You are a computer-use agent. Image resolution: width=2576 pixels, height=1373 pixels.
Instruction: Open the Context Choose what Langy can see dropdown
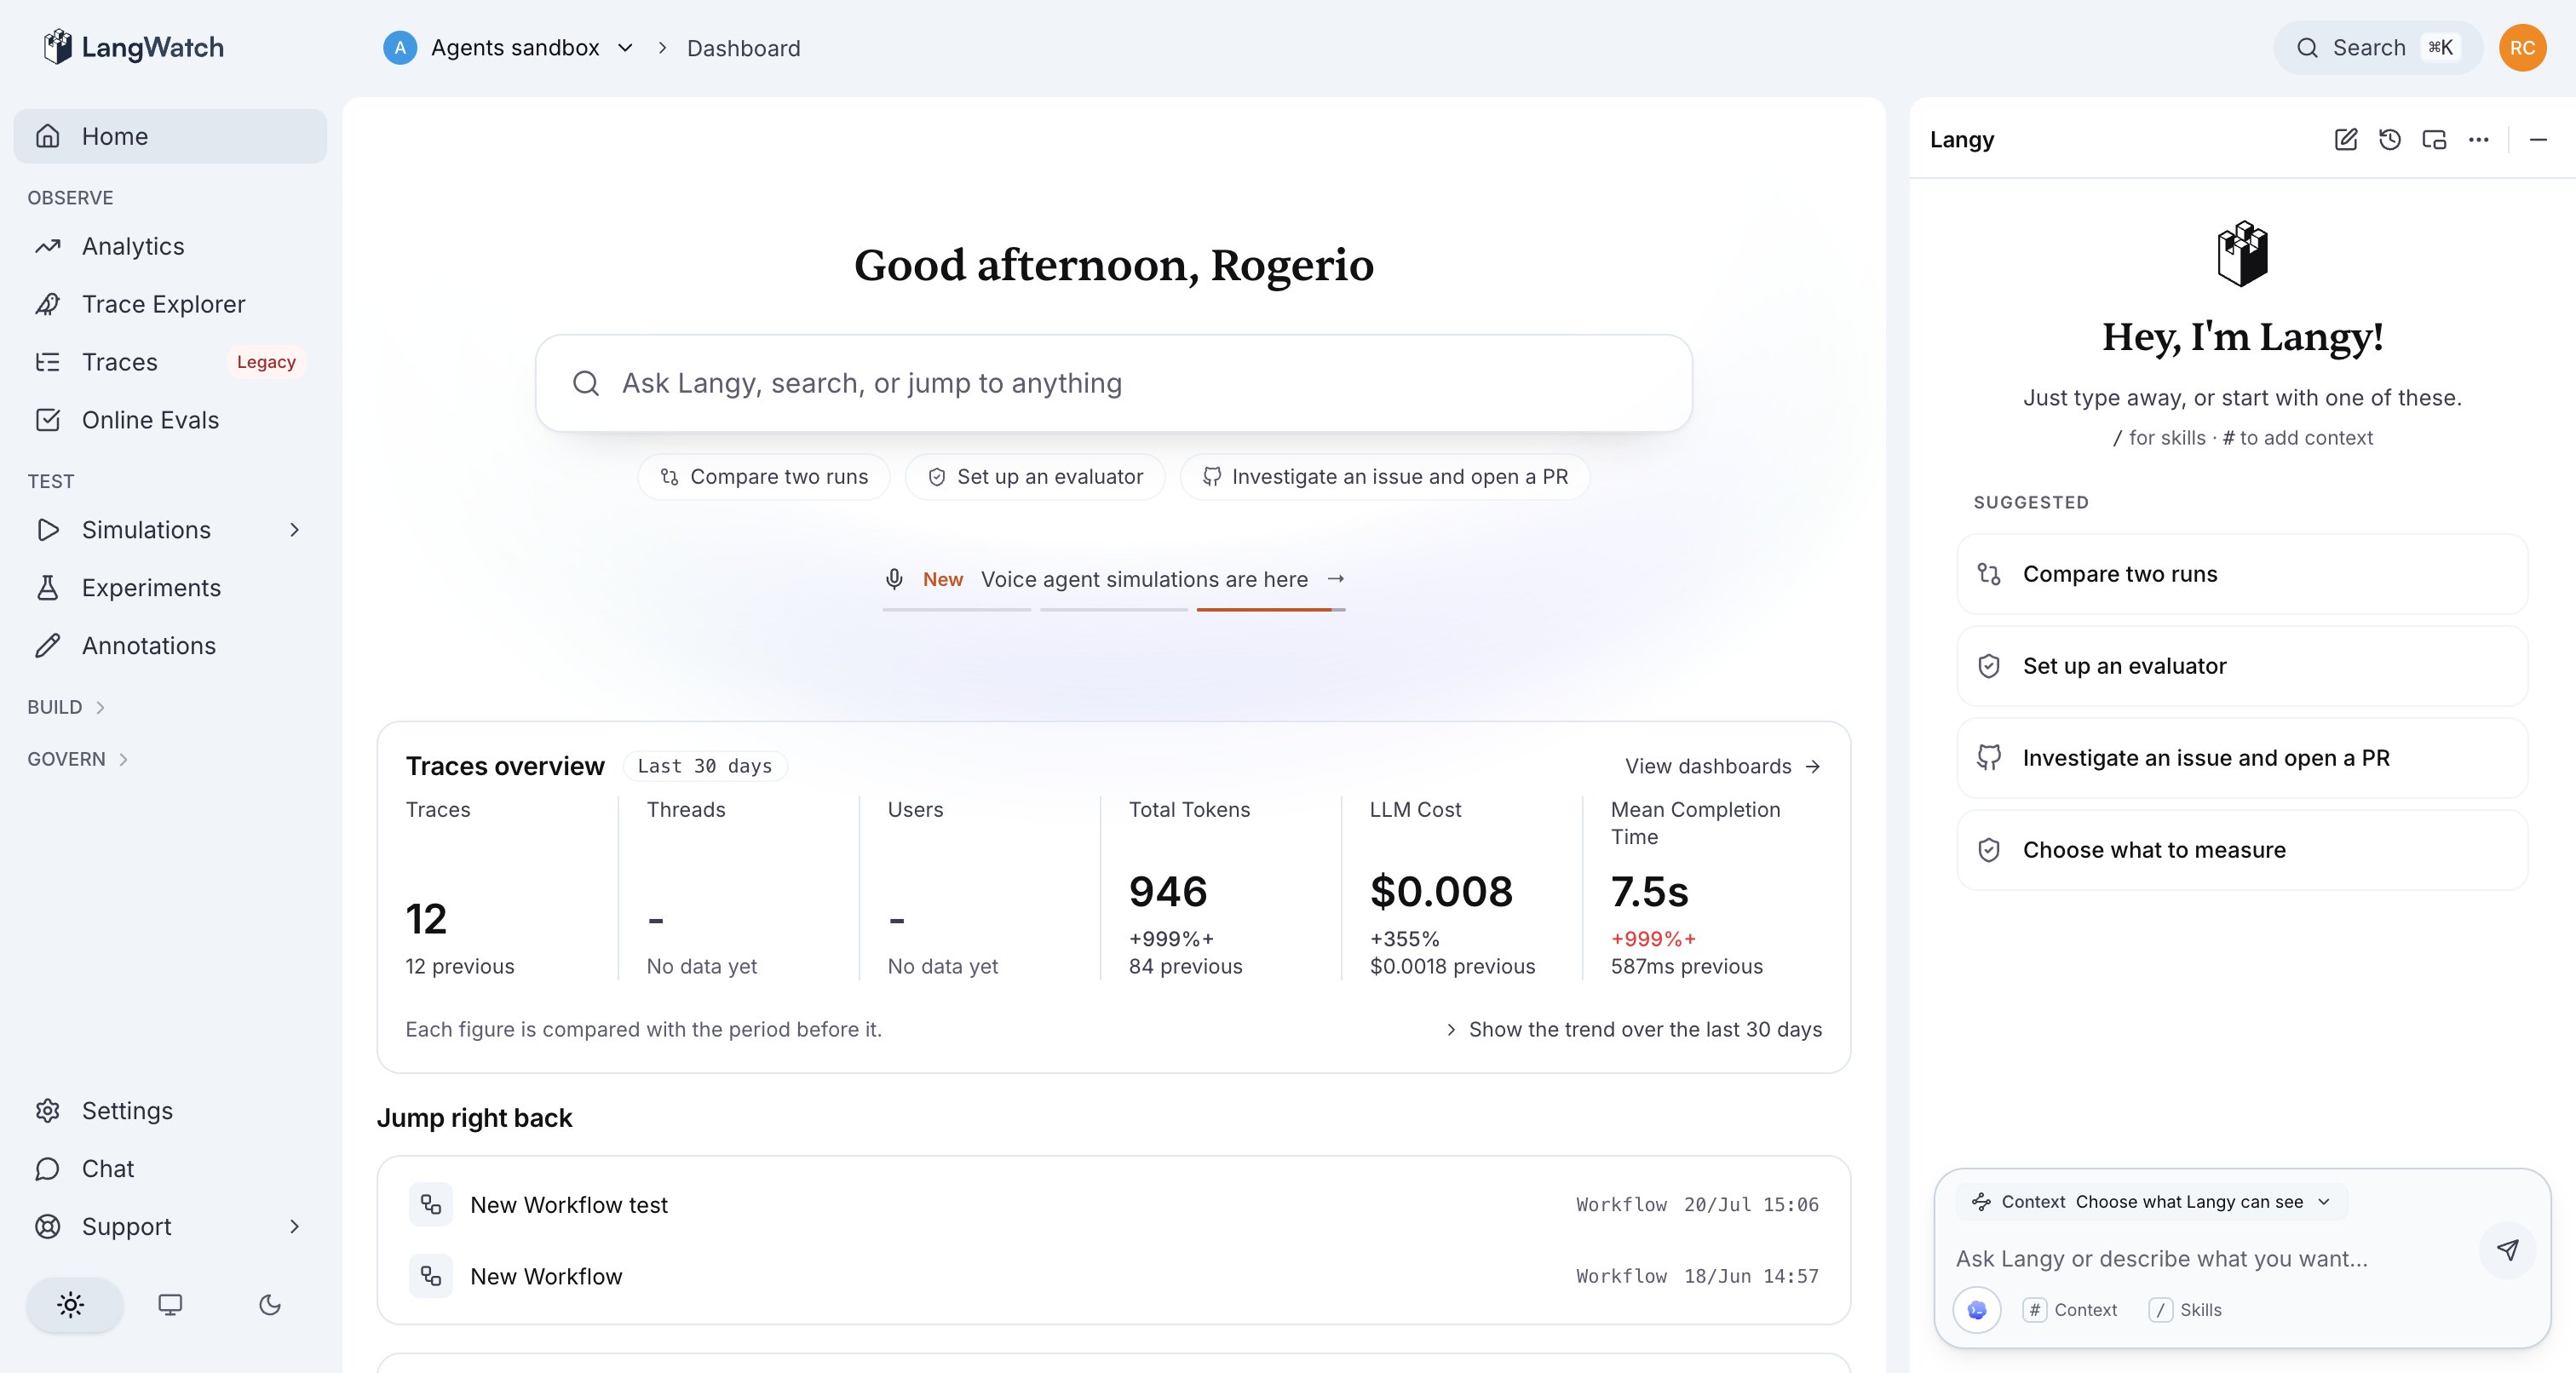tap(2152, 1202)
